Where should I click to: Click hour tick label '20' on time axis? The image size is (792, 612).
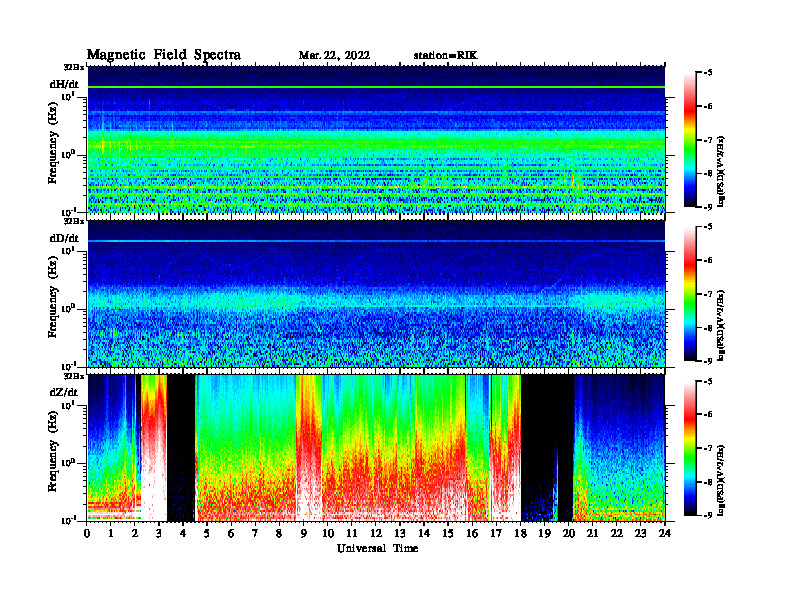569,534
